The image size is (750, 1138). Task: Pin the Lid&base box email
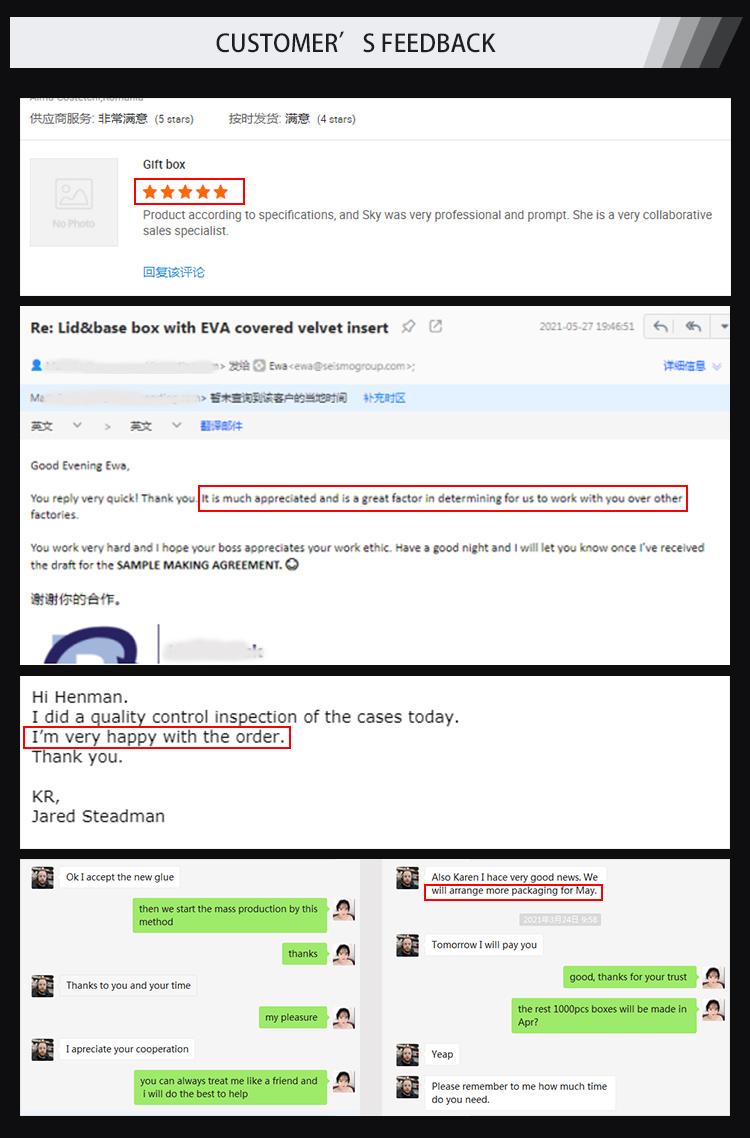click(409, 327)
